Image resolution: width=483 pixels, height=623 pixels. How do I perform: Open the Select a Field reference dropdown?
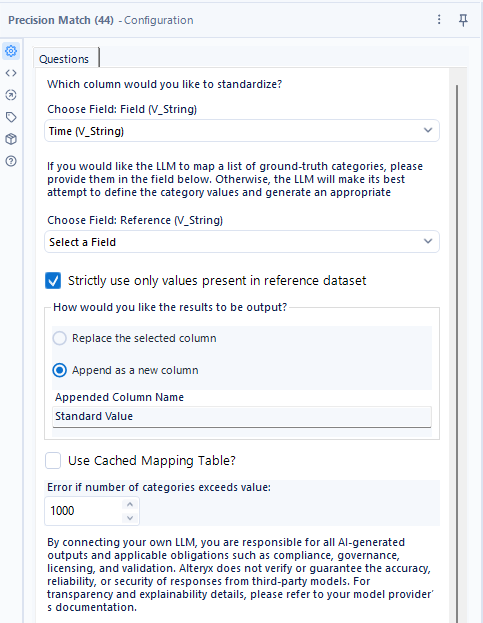(242, 242)
